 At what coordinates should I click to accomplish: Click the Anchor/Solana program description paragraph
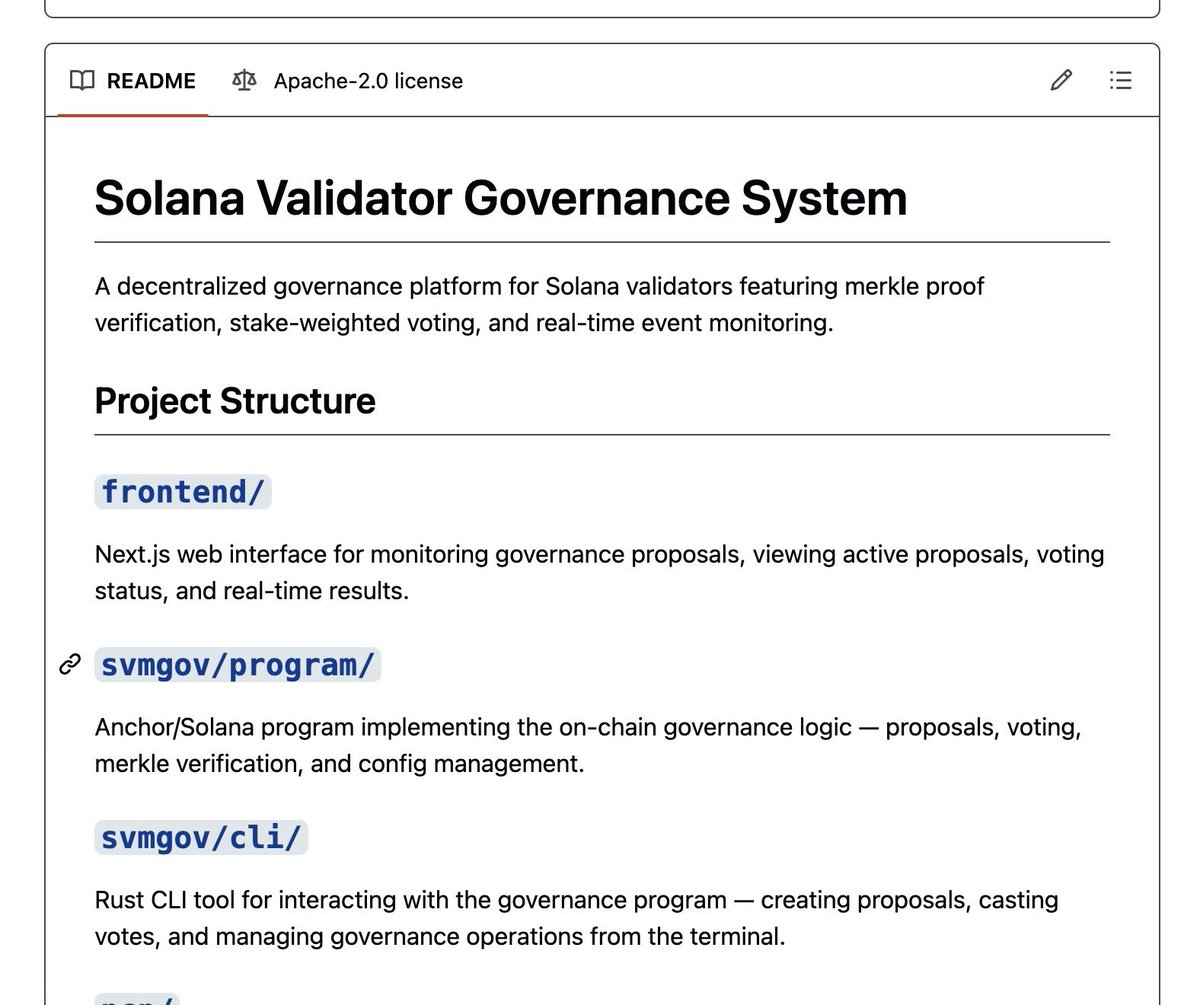[588, 745]
